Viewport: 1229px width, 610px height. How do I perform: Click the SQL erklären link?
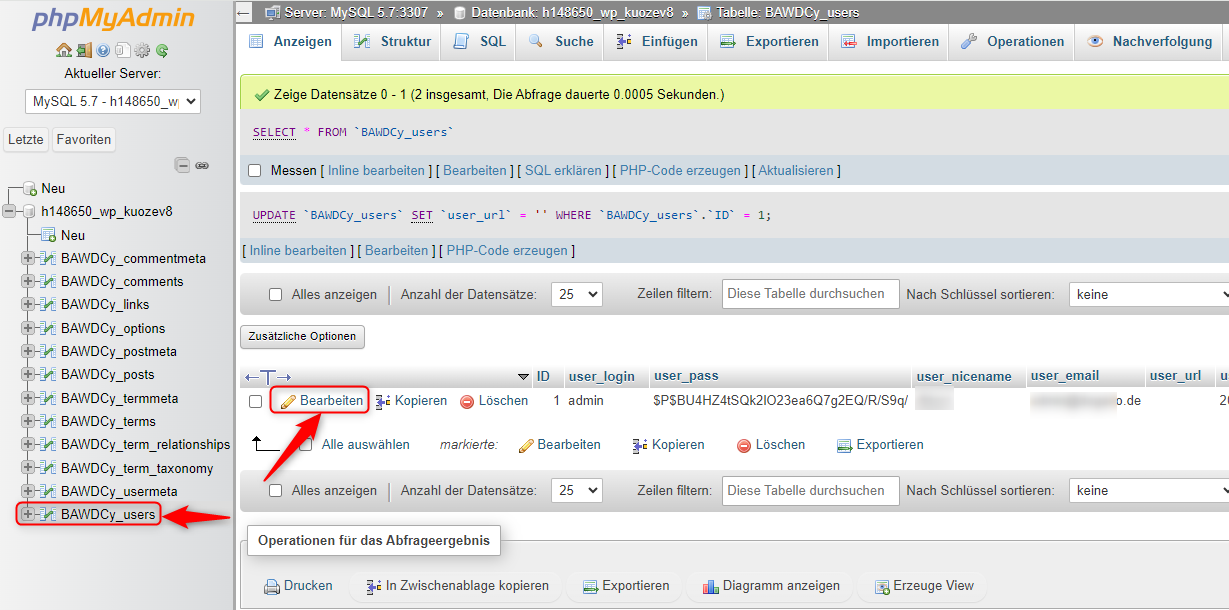point(563,171)
